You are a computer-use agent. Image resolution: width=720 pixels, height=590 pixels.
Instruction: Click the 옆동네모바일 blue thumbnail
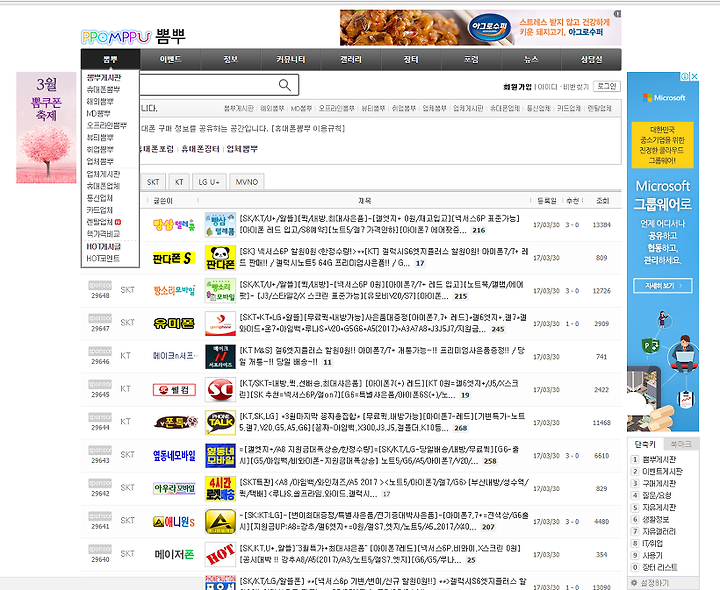(220, 455)
